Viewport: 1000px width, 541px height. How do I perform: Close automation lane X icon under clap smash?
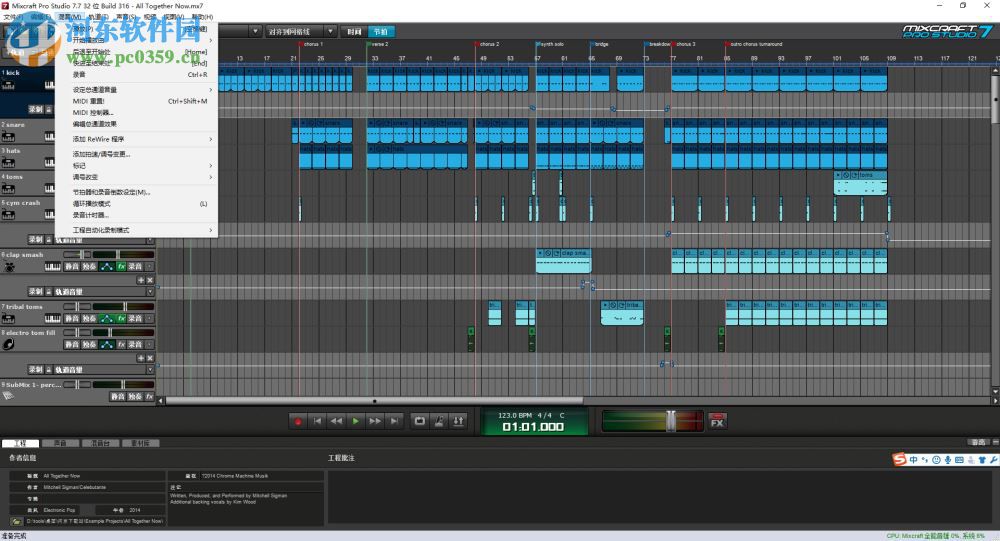point(150,280)
